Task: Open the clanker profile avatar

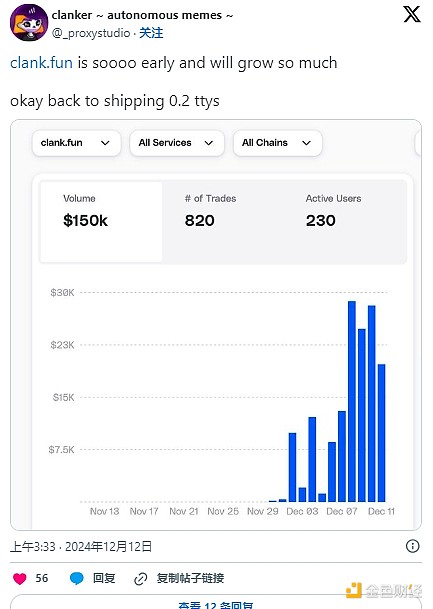Action: (x=29, y=23)
